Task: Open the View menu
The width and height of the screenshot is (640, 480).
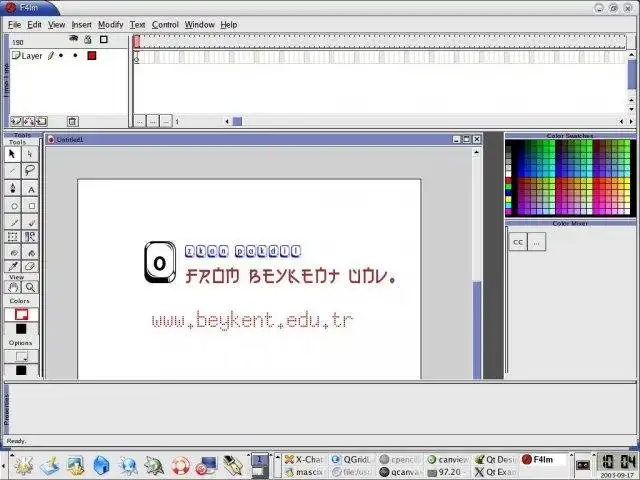Action: [x=56, y=25]
